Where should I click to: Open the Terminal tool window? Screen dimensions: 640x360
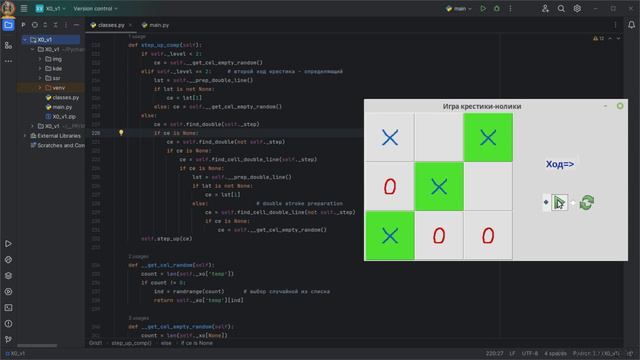8,308
